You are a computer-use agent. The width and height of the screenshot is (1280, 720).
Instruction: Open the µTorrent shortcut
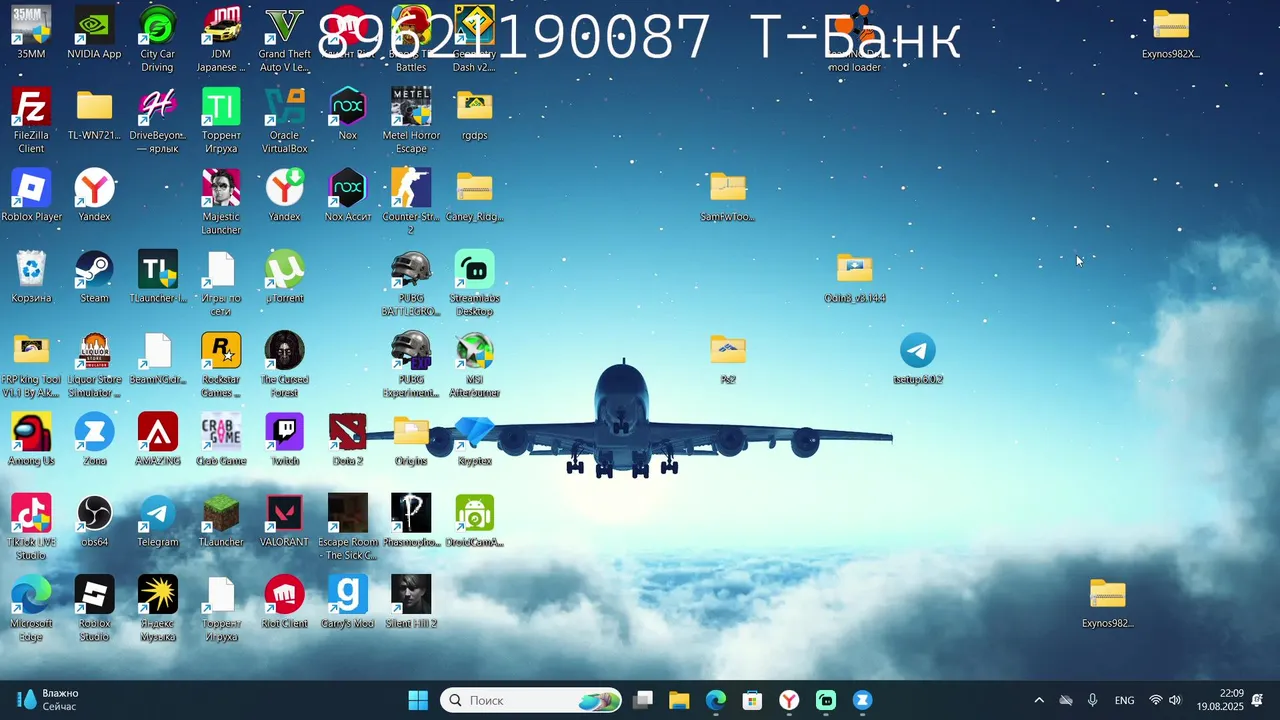click(284, 277)
